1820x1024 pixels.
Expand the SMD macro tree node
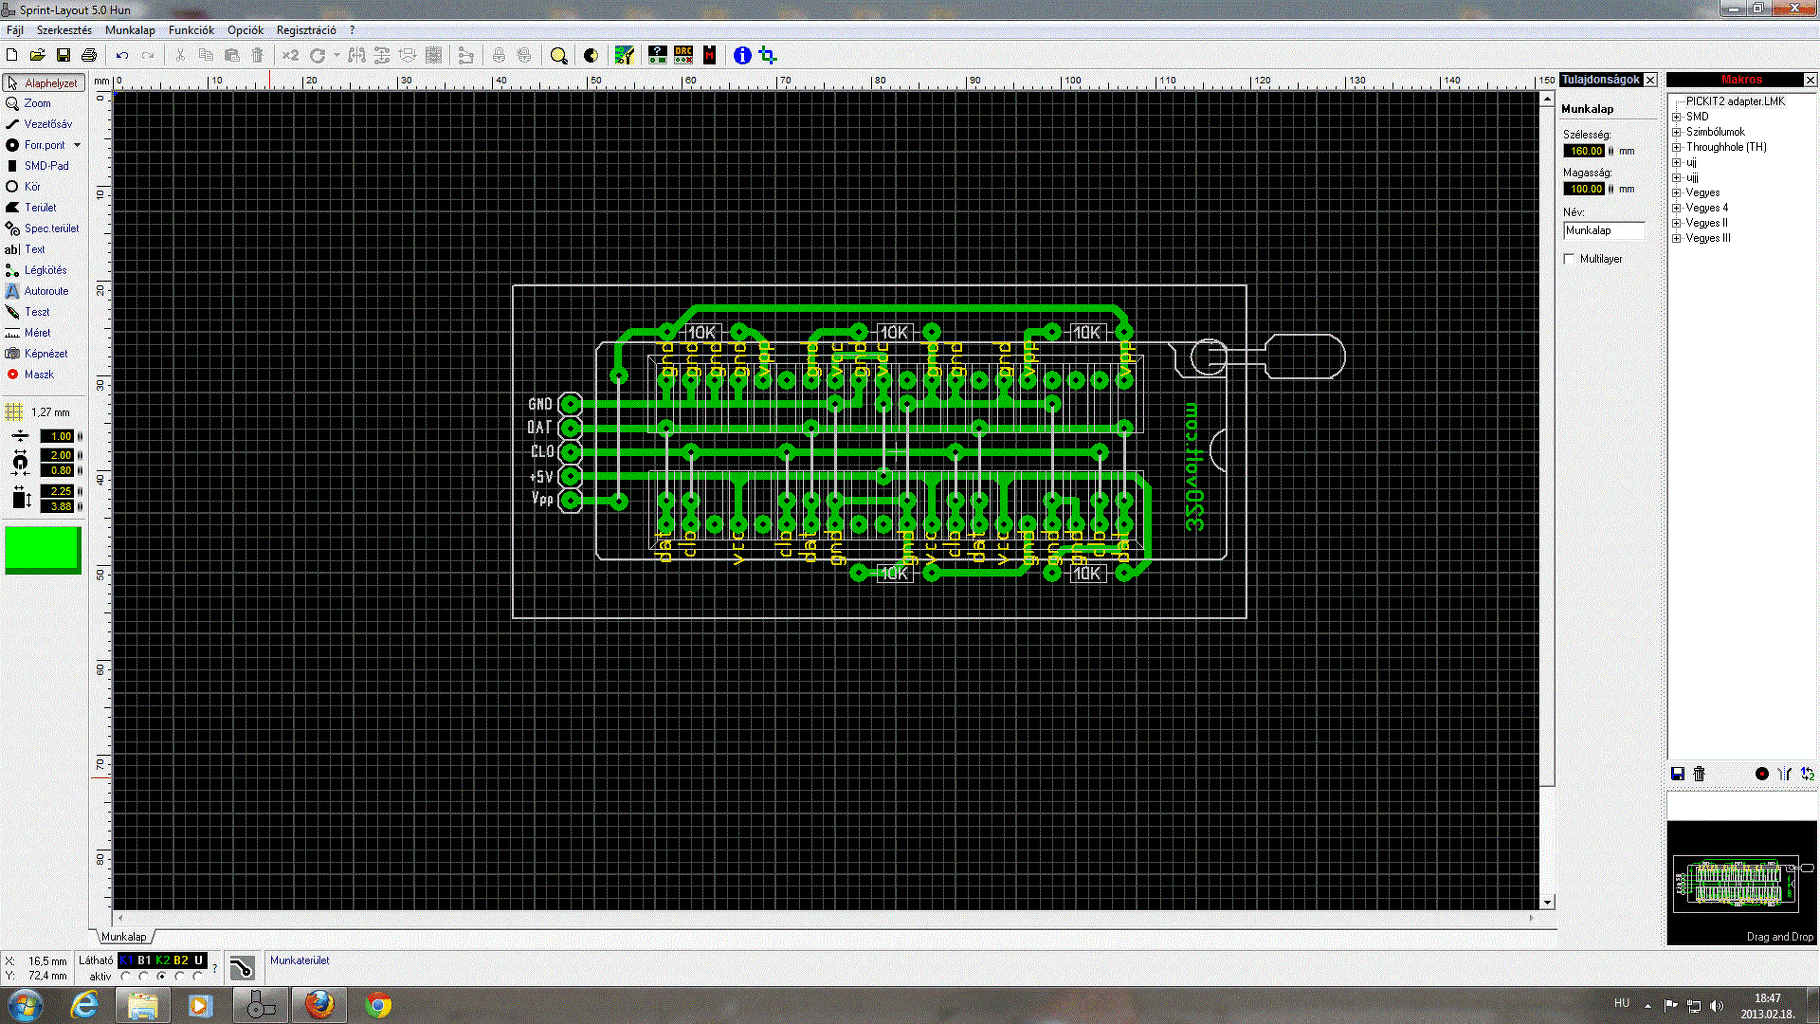click(x=1677, y=117)
